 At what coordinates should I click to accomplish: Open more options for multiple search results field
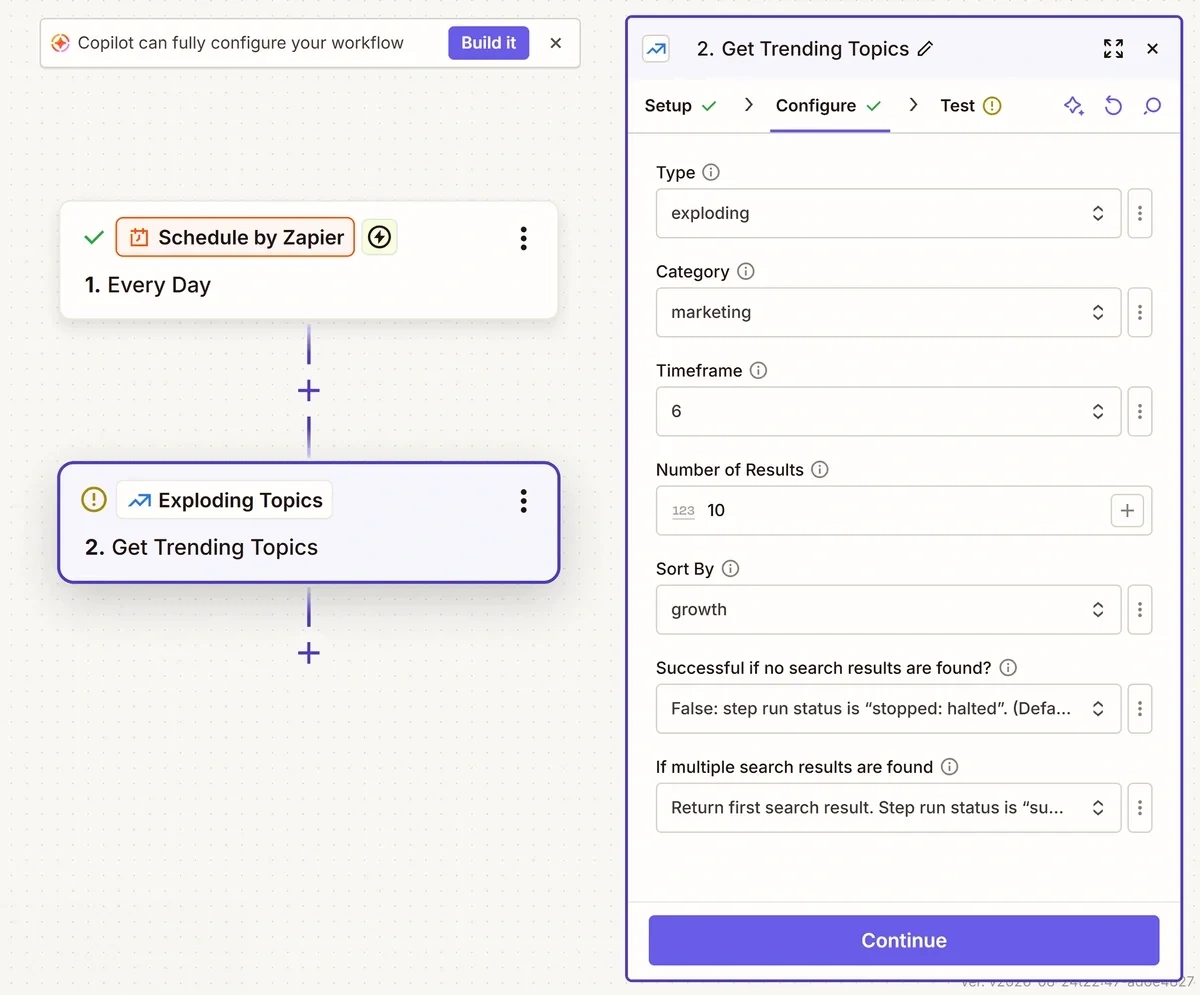[x=1140, y=807]
